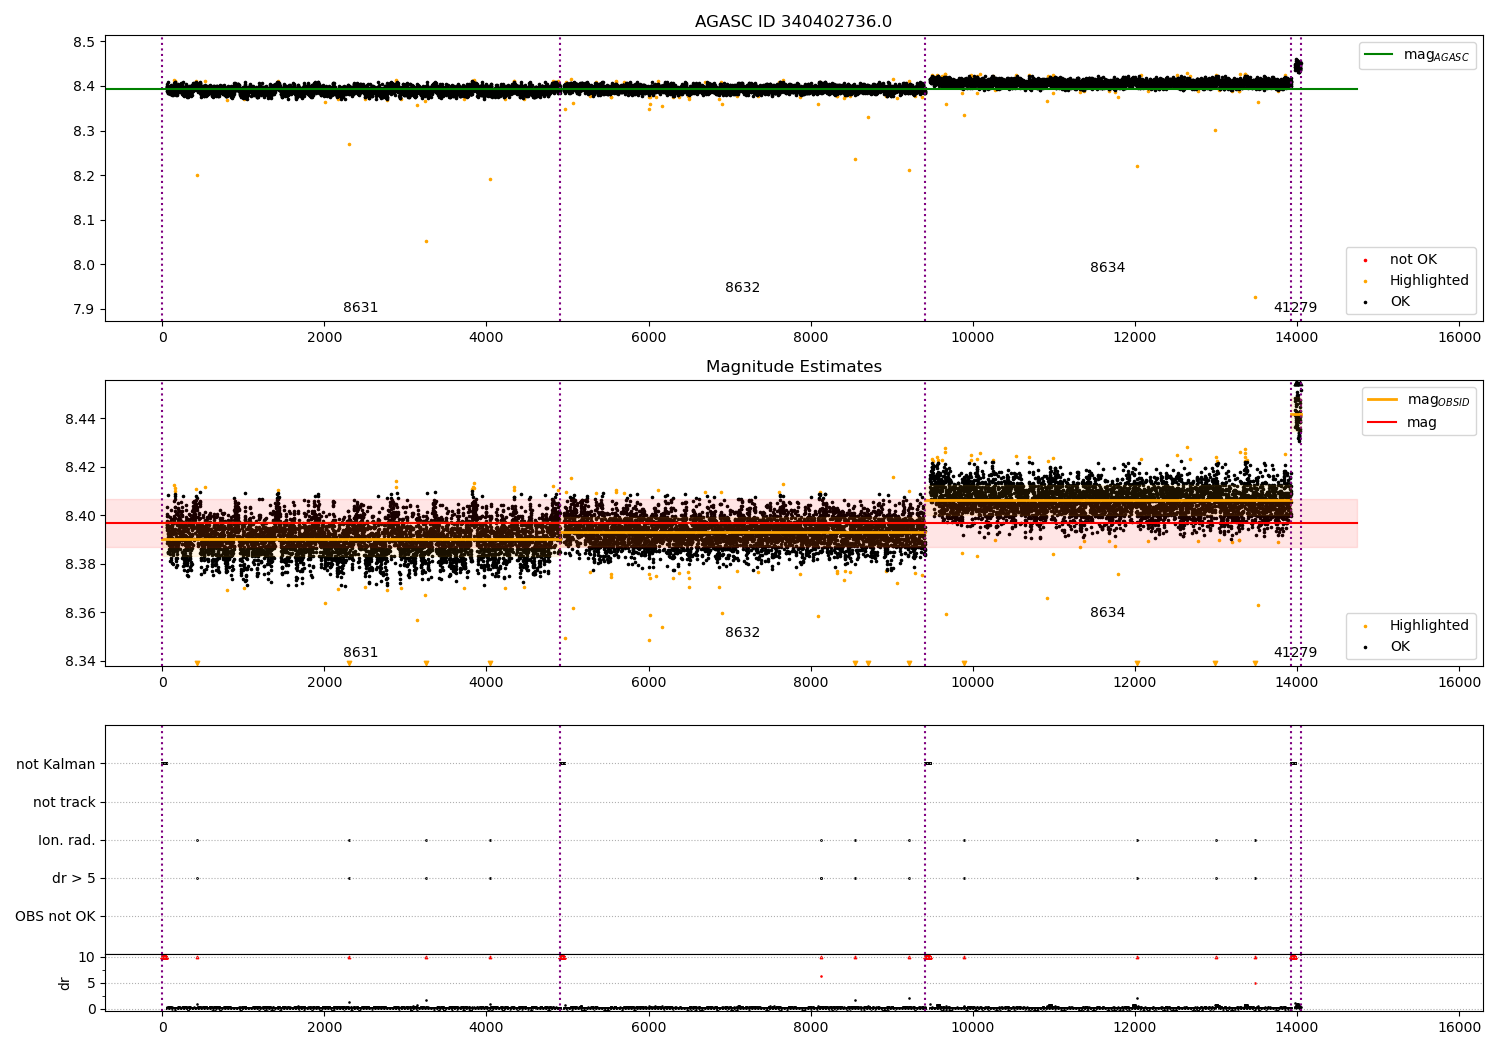Click the 8634 label in middle plot
Image resolution: width=1500 pixels, height=1050 pixels.
(x=1107, y=613)
